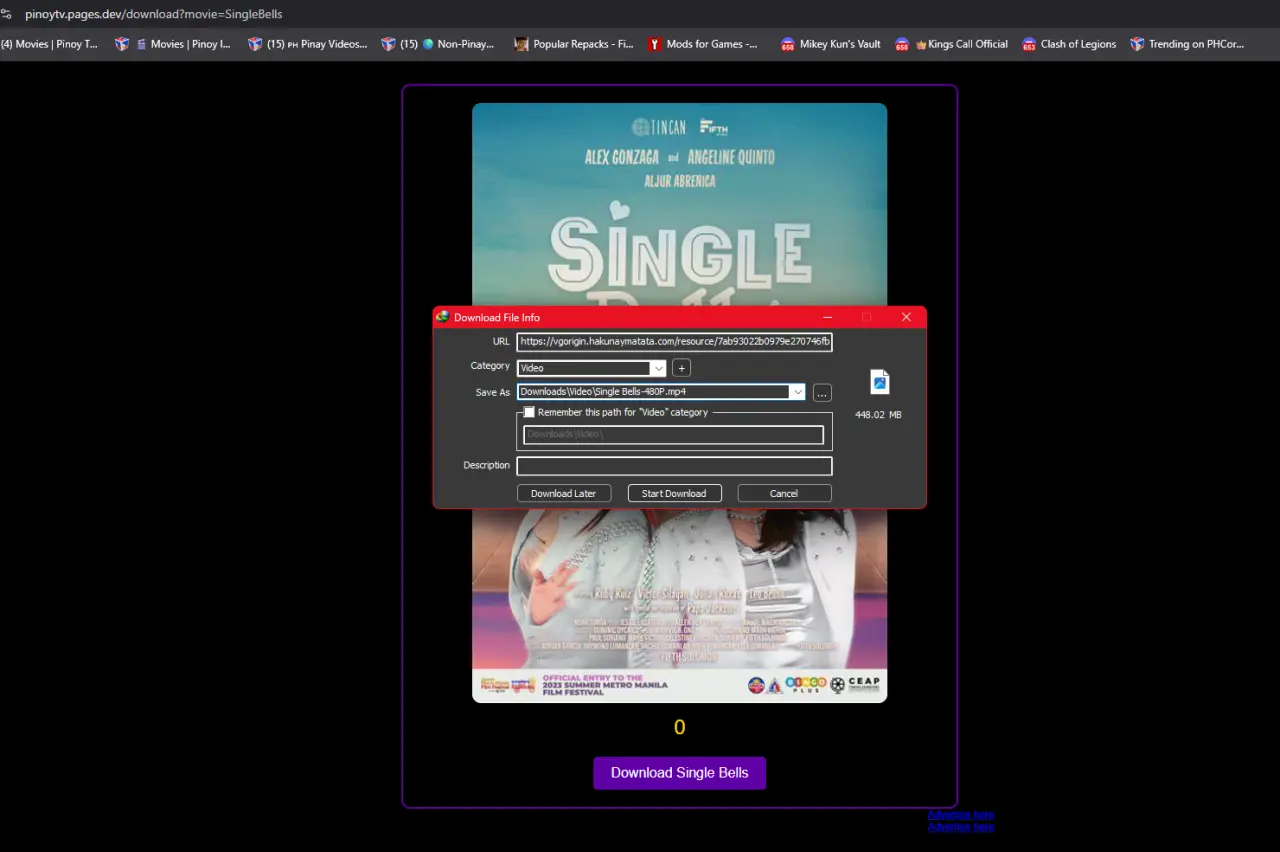Viewport: 1280px width, 852px height.
Task: Open the Popular Repacks bookmark
Action: pos(574,44)
